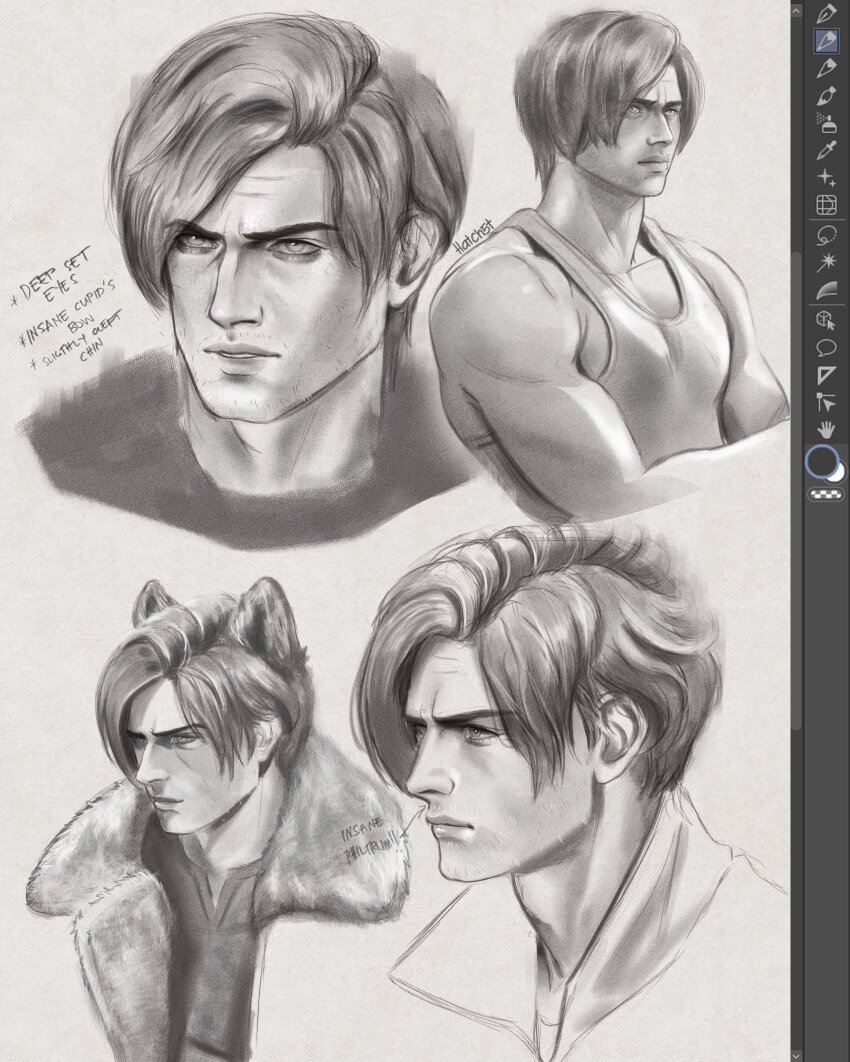This screenshot has width=850, height=1062.
Task: Select the Move layer arrow tool
Action: 826,402
